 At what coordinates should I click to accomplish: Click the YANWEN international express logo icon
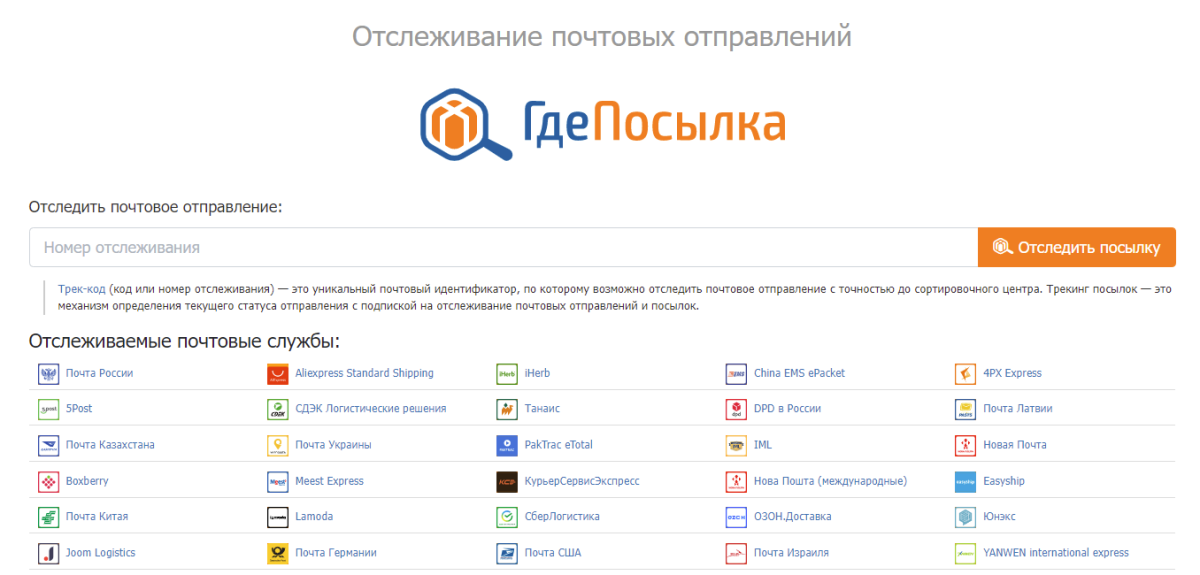click(x=966, y=553)
